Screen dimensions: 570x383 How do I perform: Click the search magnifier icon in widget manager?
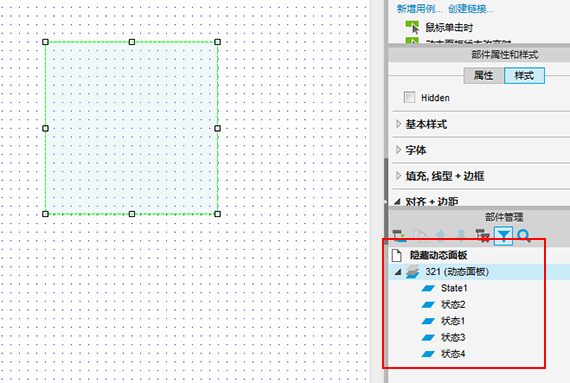[524, 236]
